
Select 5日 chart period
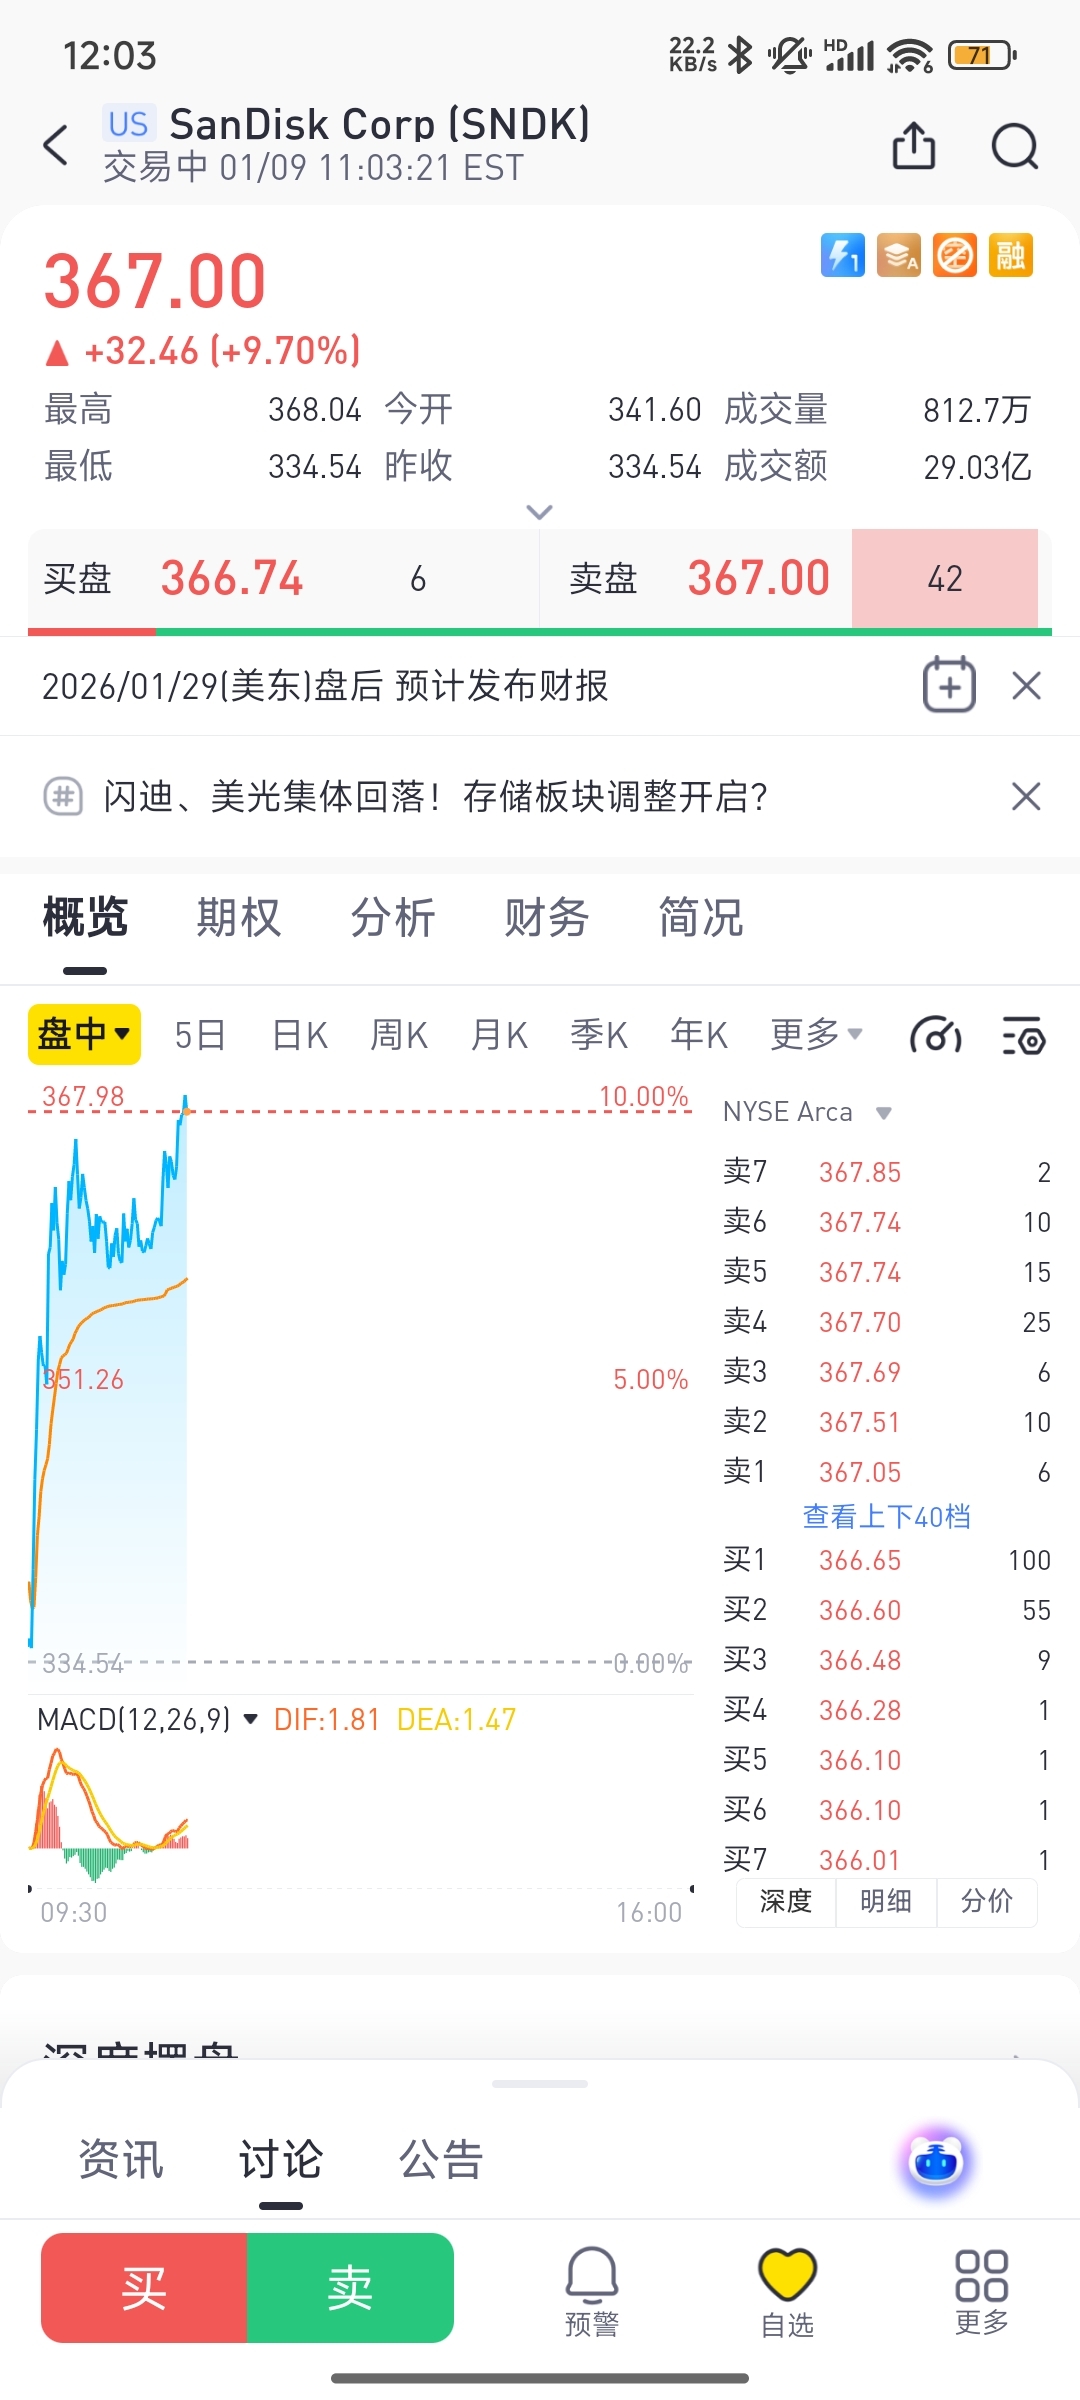(200, 1034)
